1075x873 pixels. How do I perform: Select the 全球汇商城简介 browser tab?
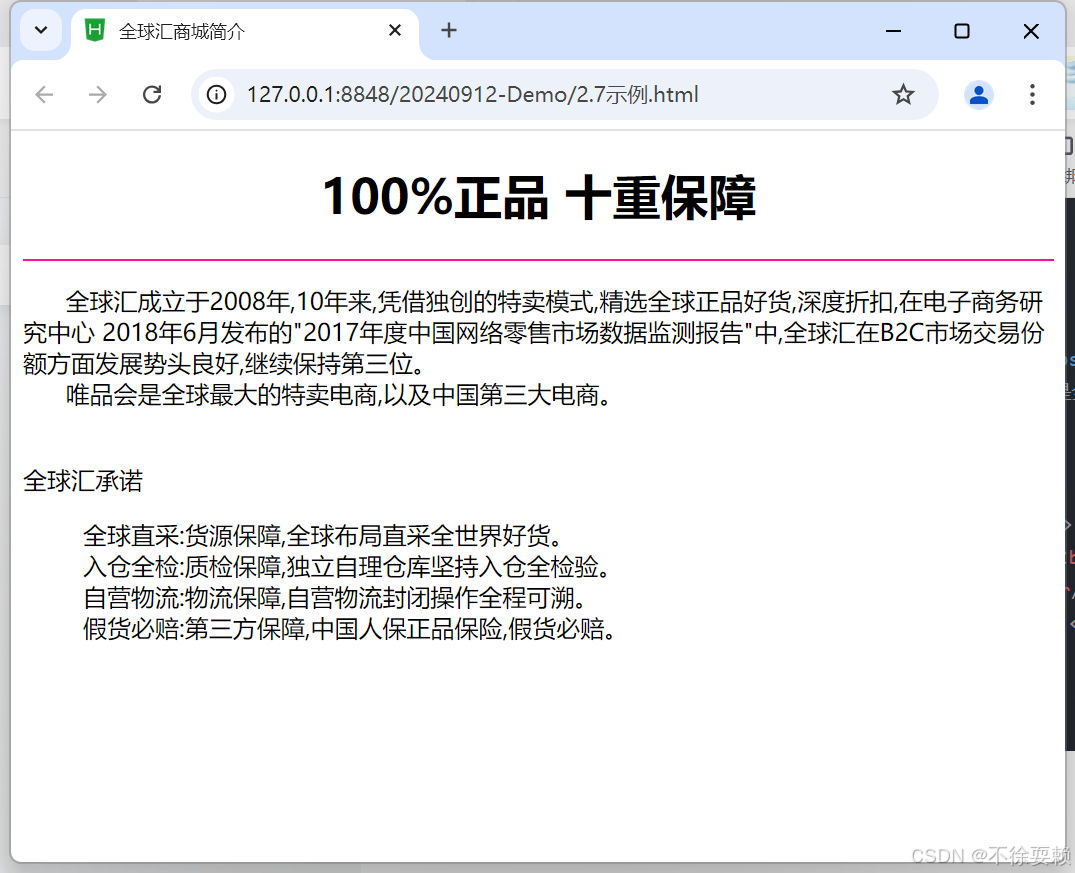(244, 32)
